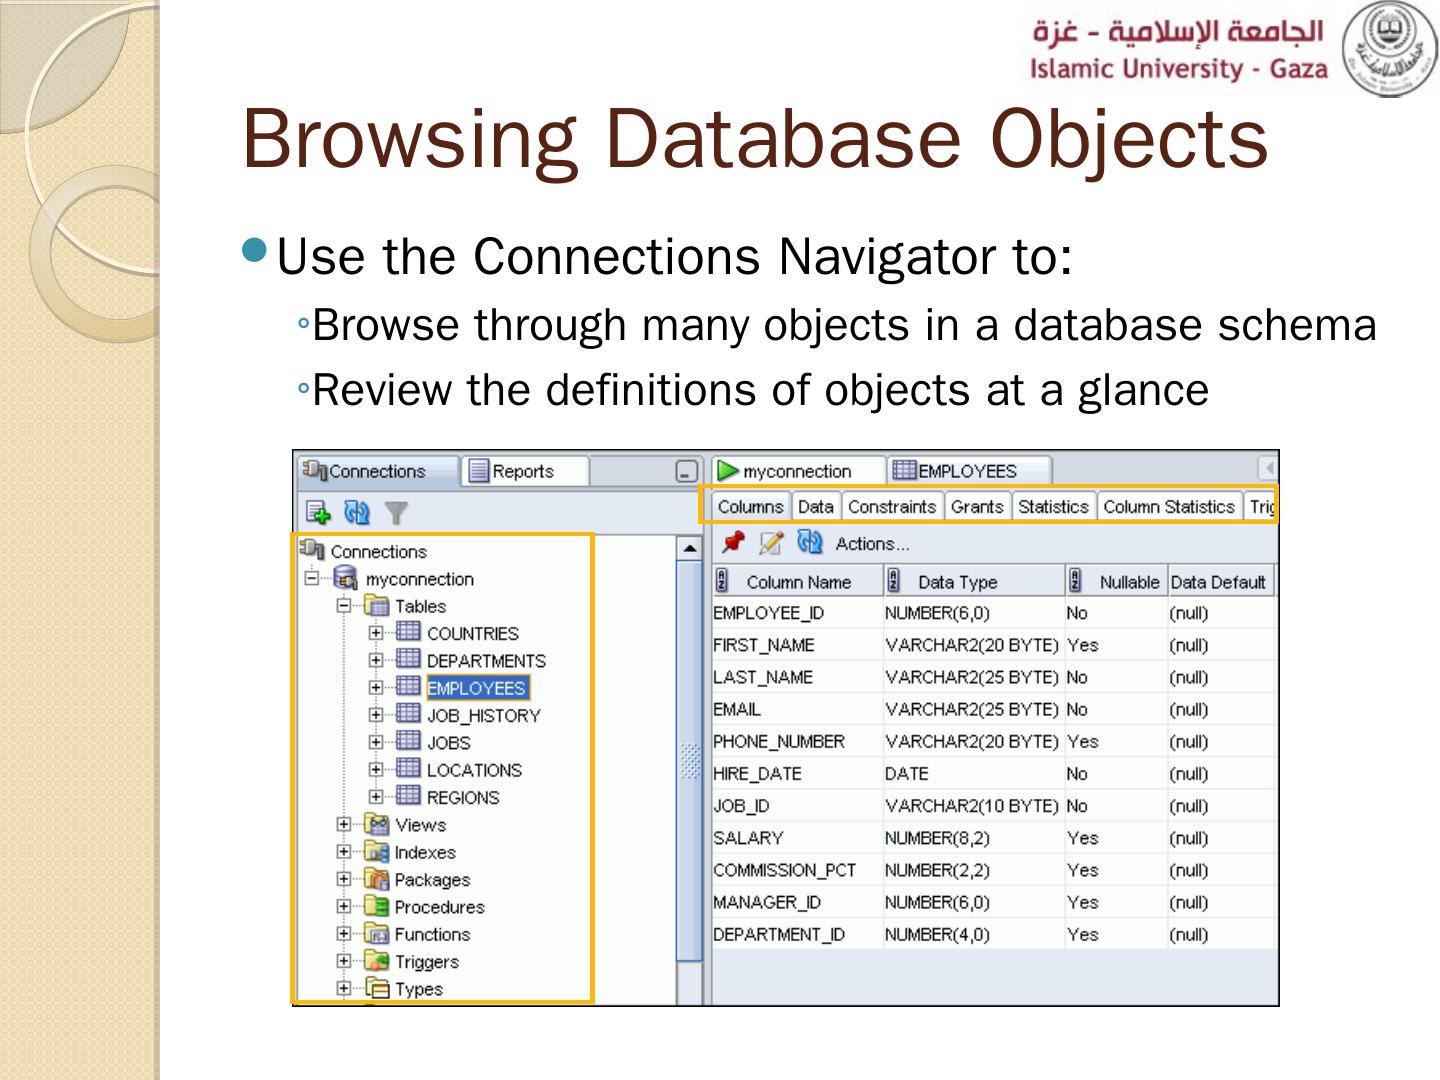
Task: Click the Edit table pencil icon
Action: 771,543
